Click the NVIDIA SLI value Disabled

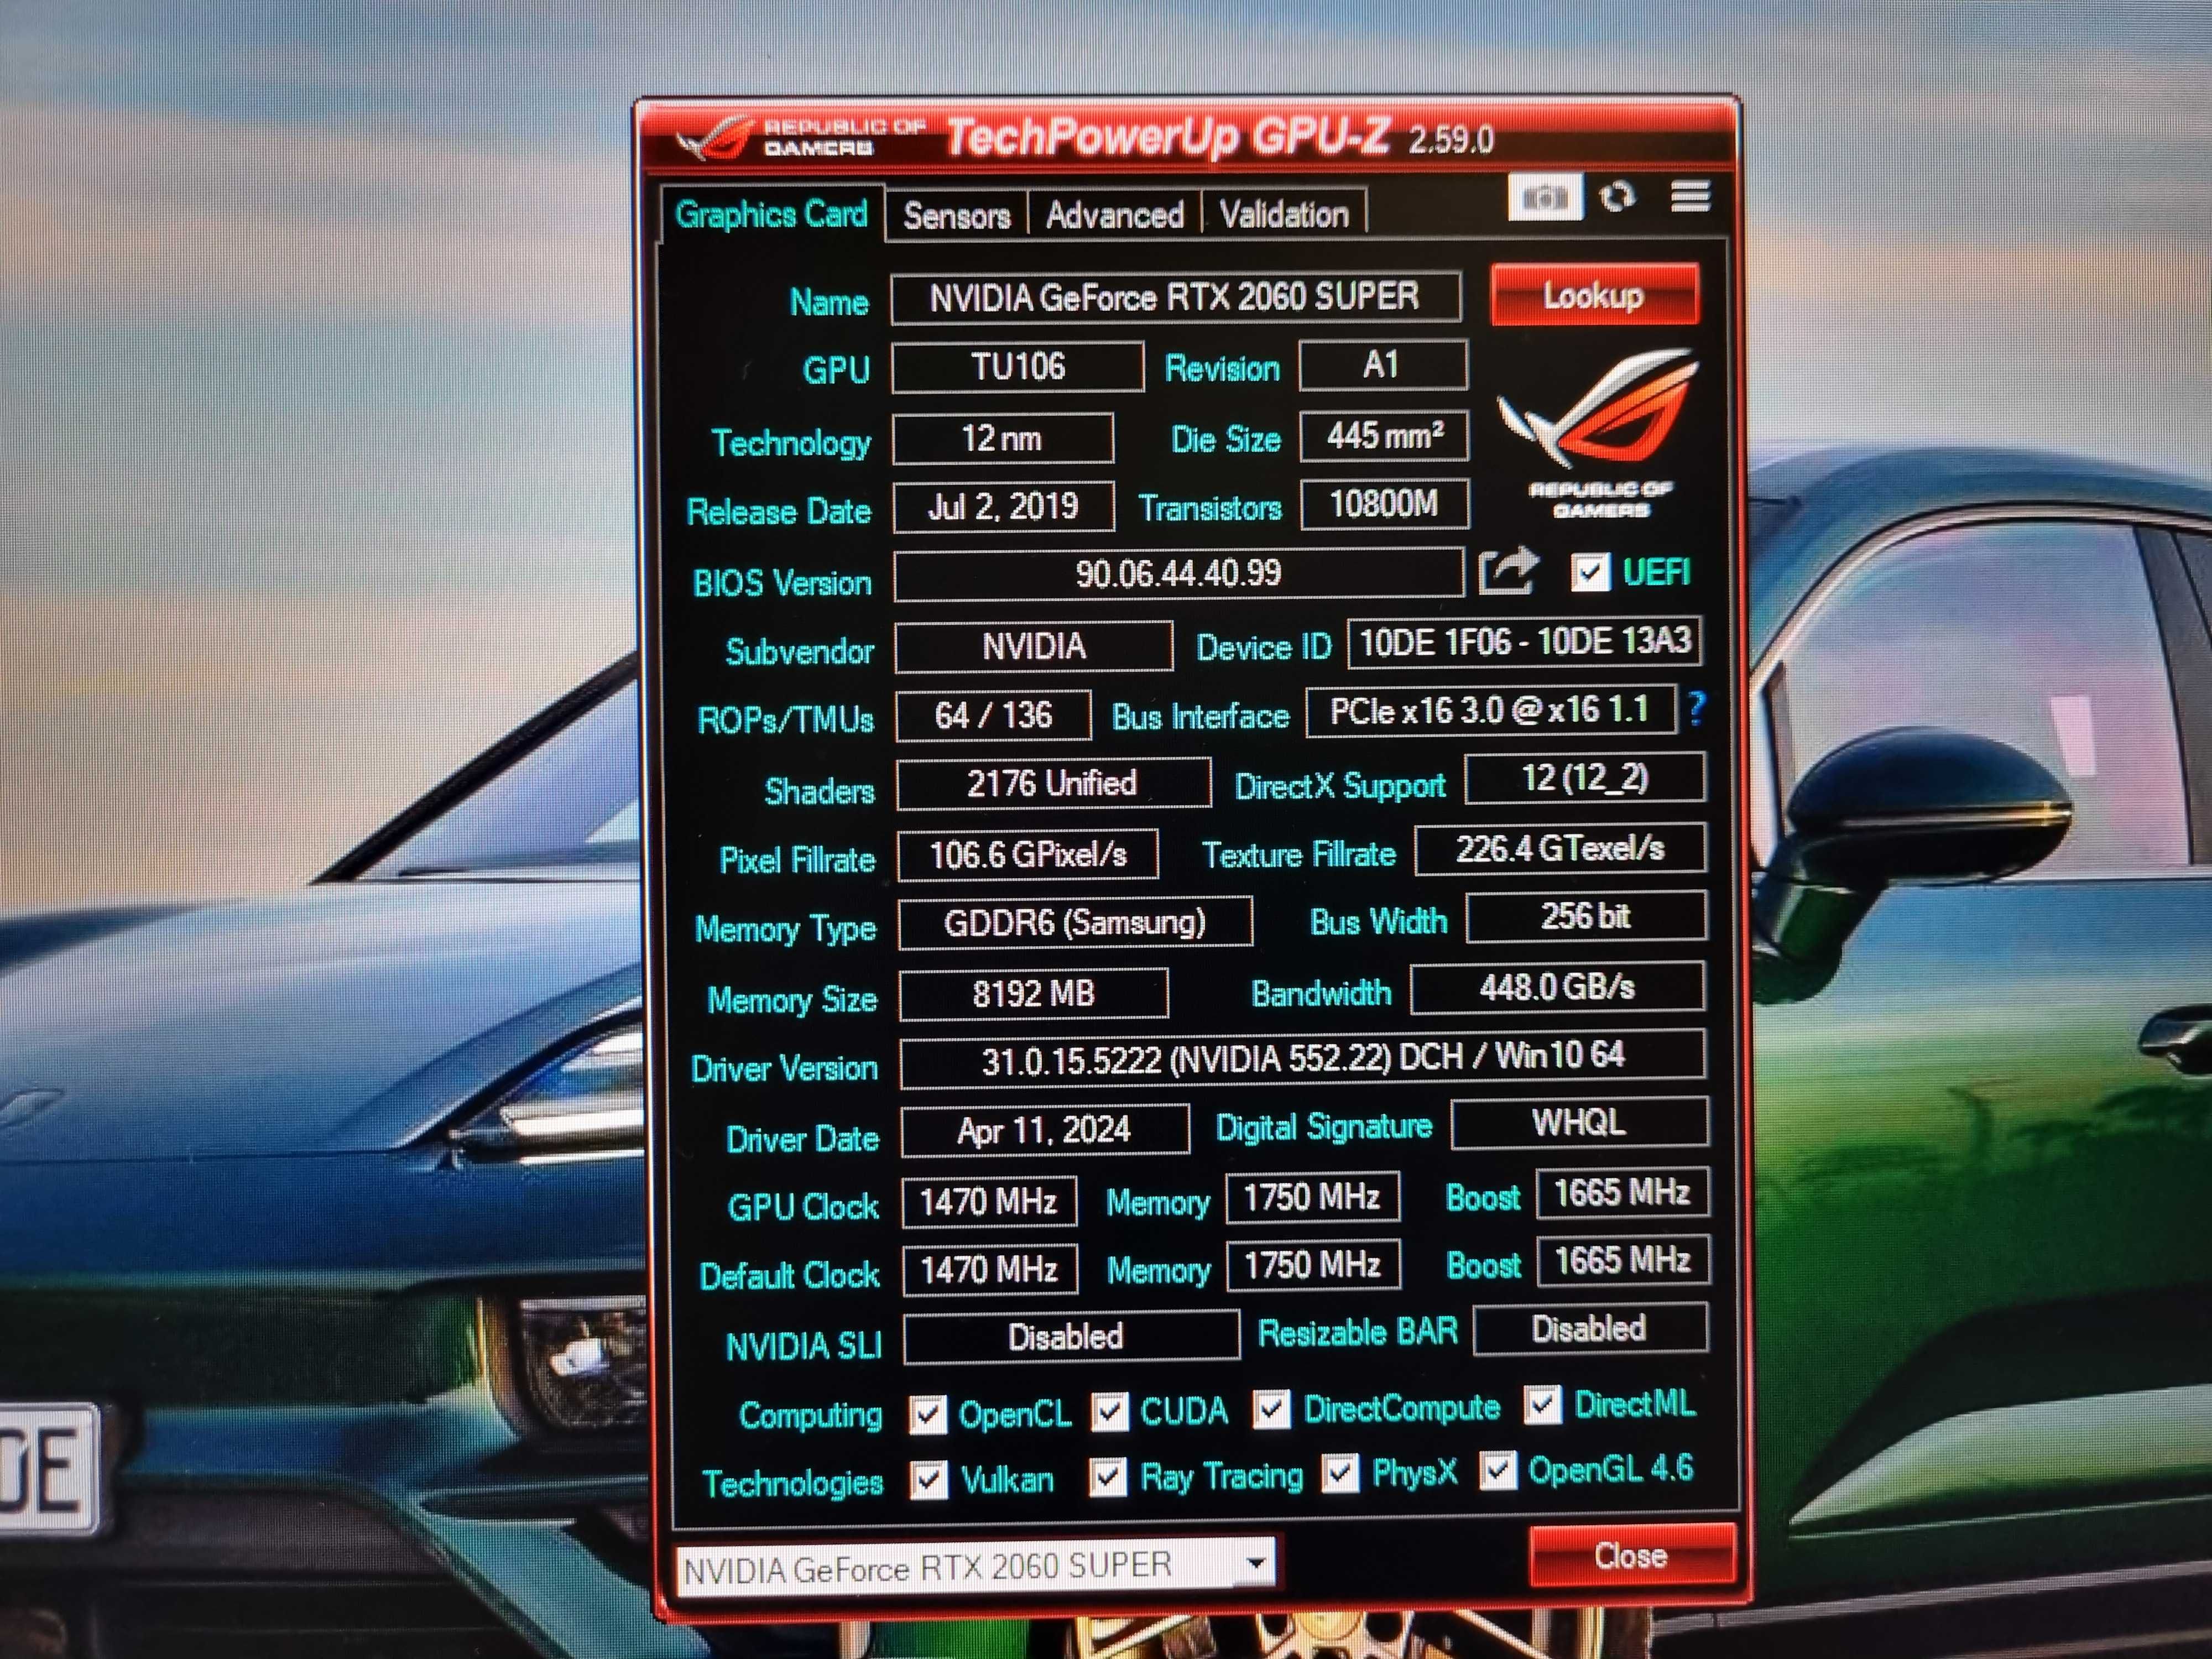1071,1337
